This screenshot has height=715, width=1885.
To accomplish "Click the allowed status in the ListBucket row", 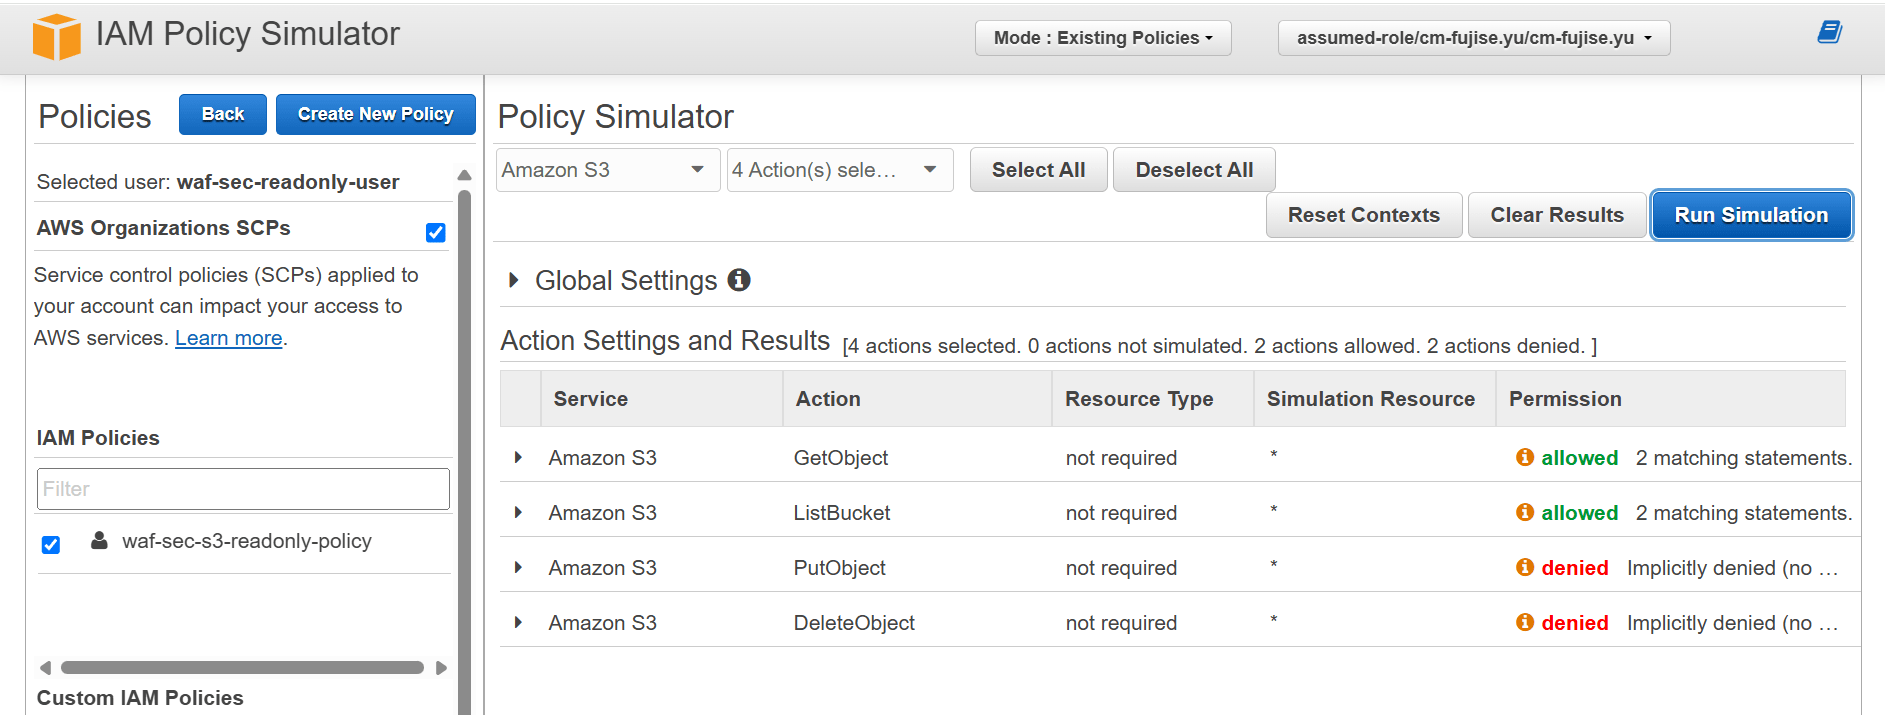I will pos(1579,513).
